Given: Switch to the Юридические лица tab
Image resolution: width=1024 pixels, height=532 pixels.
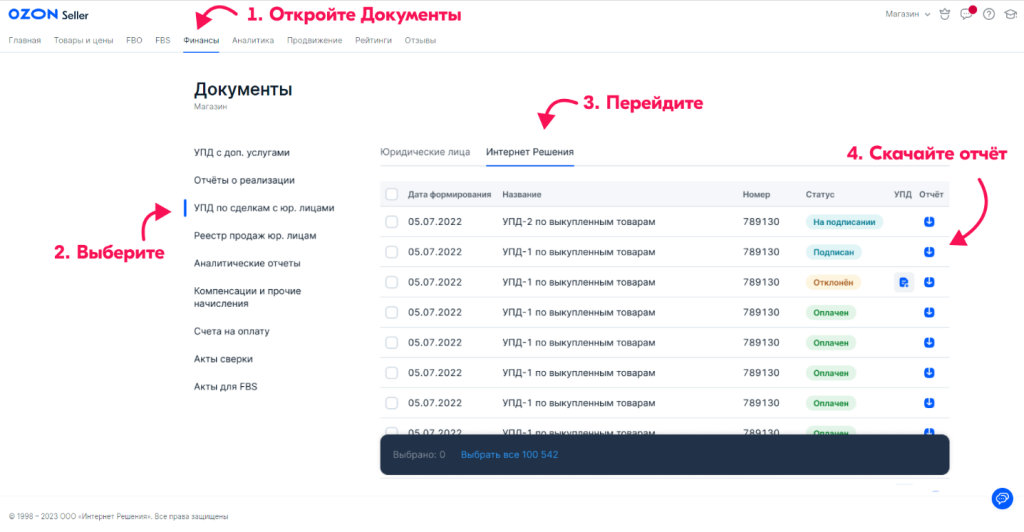Looking at the screenshot, I should click(x=425, y=153).
